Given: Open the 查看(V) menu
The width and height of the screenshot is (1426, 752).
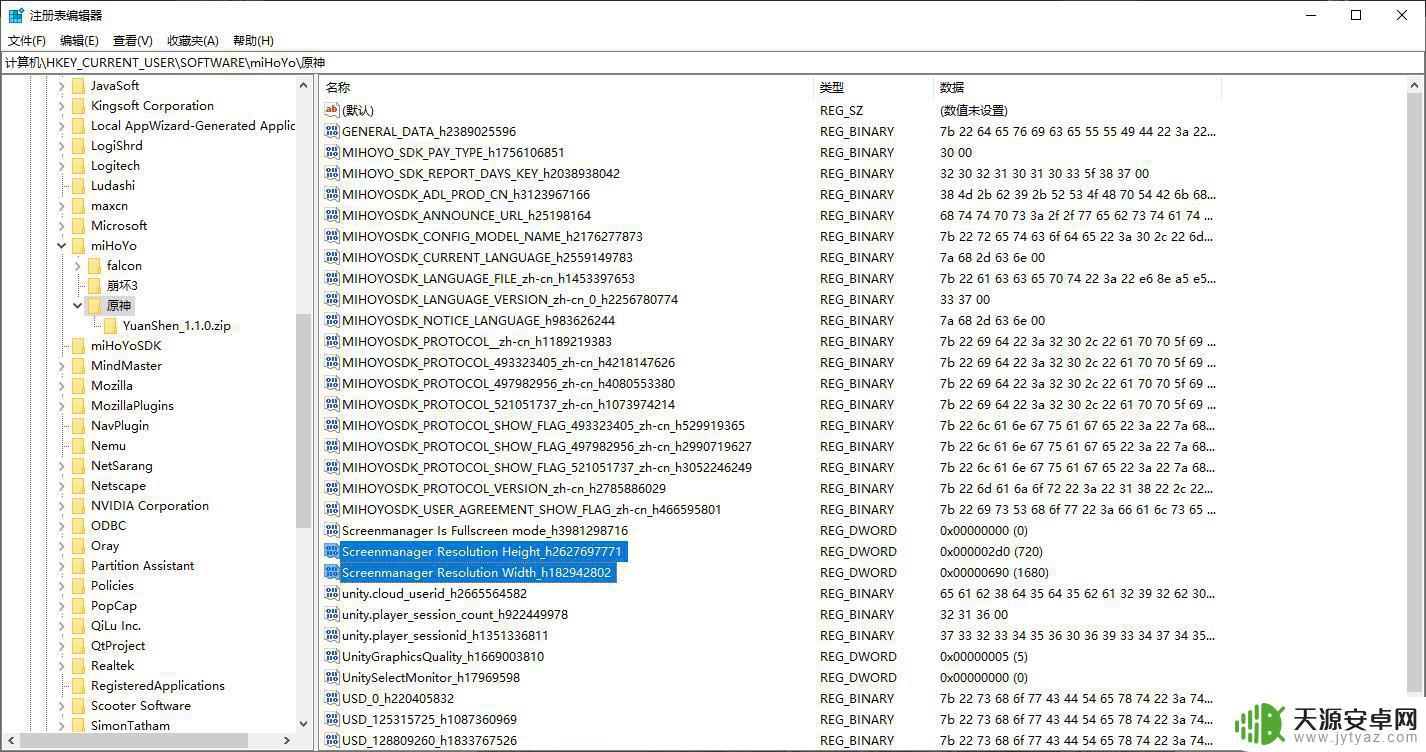Looking at the screenshot, I should (x=133, y=40).
